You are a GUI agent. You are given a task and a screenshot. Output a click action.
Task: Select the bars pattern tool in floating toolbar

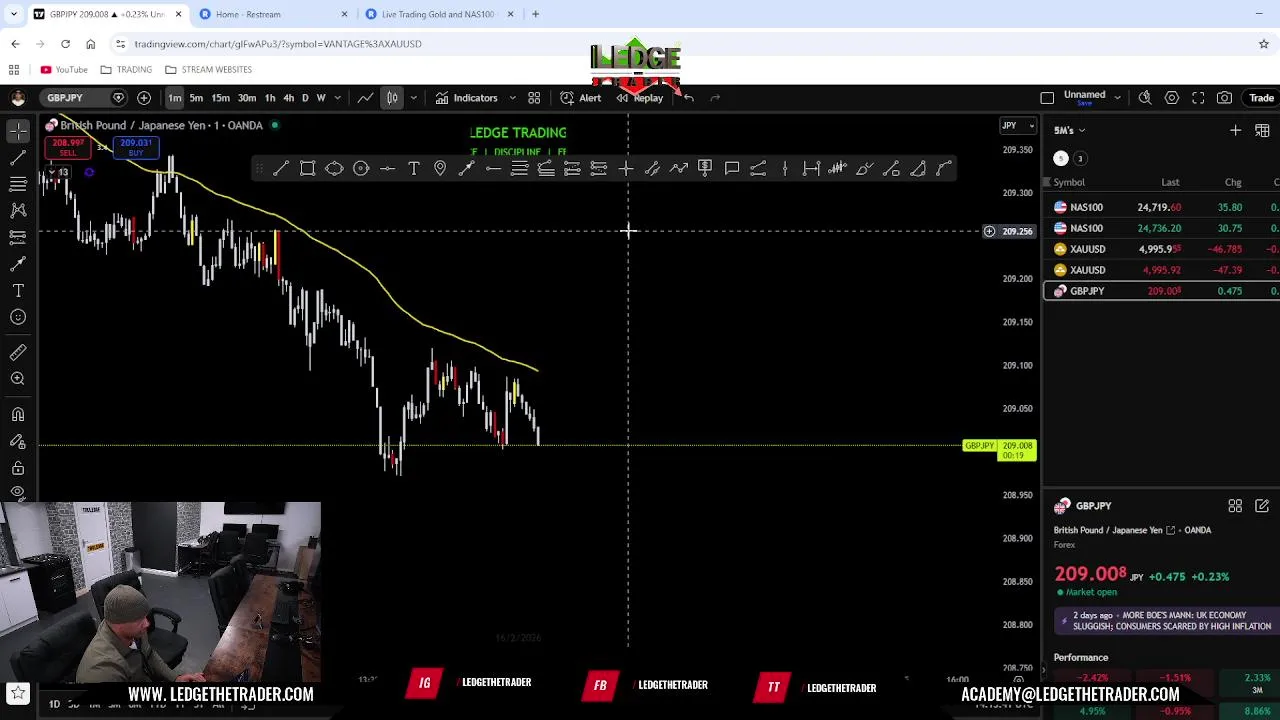838,169
